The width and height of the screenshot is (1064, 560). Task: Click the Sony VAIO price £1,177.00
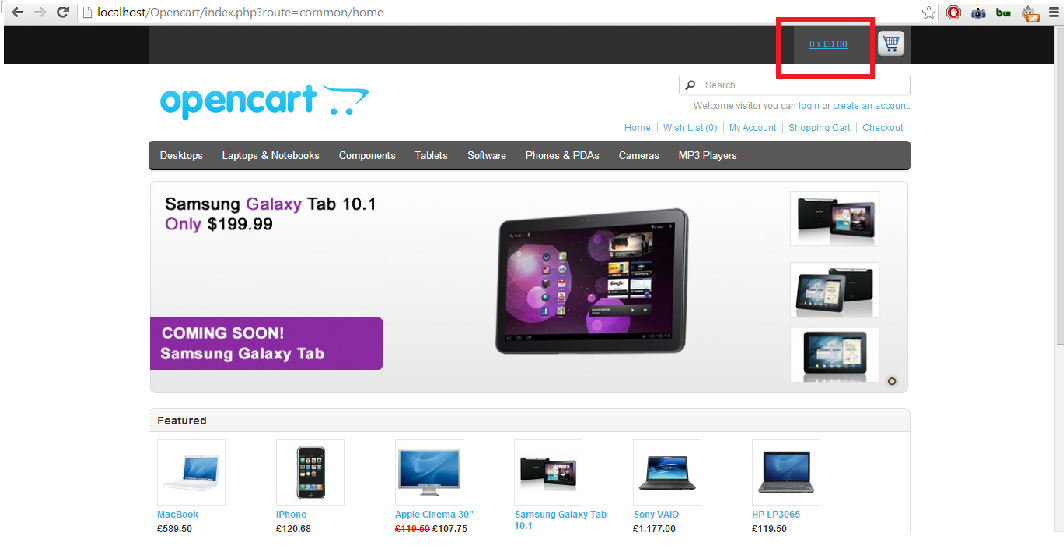point(654,529)
